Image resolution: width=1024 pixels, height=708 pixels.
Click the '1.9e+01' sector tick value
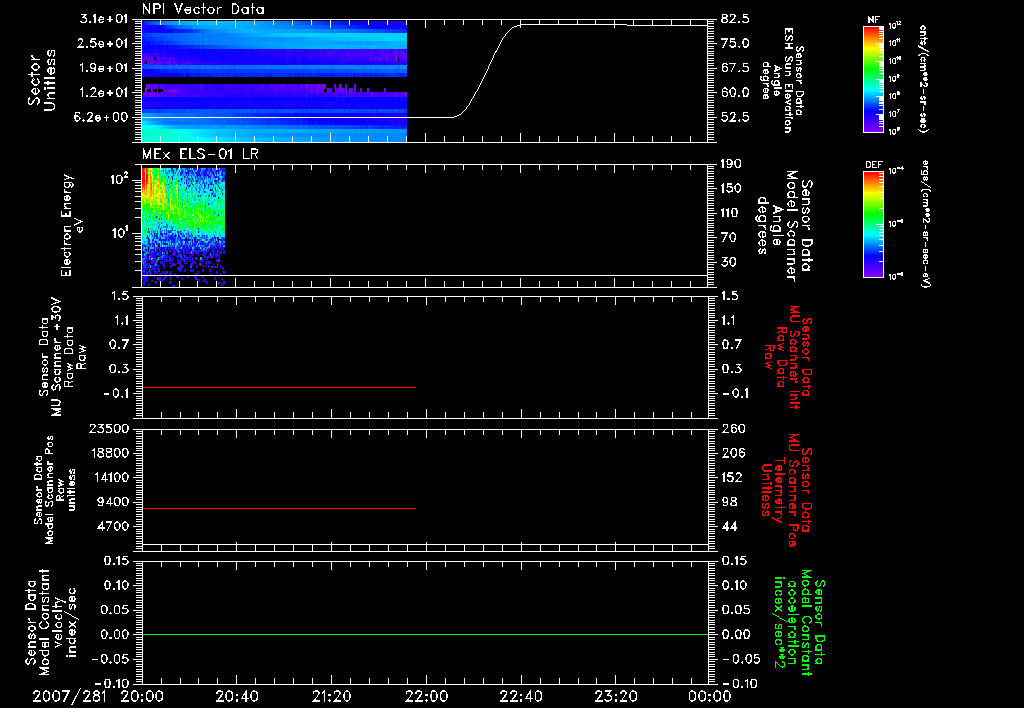(x=104, y=68)
